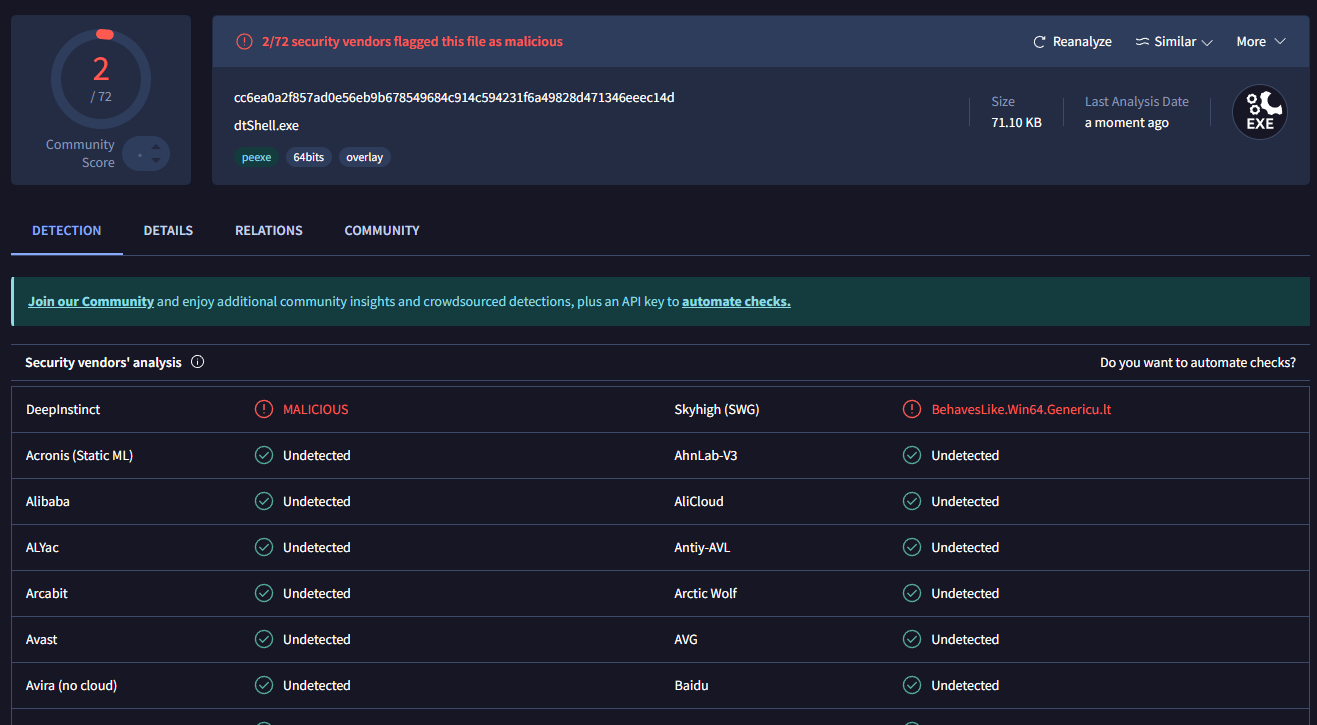Click the 'a moment ago' analysis date
Viewport: 1317px width, 725px height.
[x=1127, y=123]
